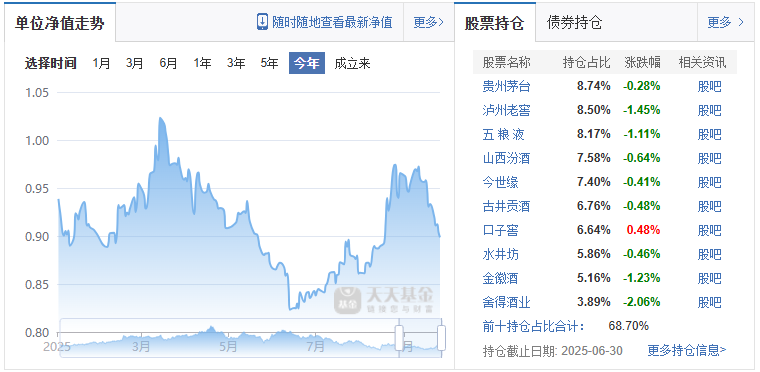Select the 单位净值走势 tab
760x372 pixels.
coord(60,23)
